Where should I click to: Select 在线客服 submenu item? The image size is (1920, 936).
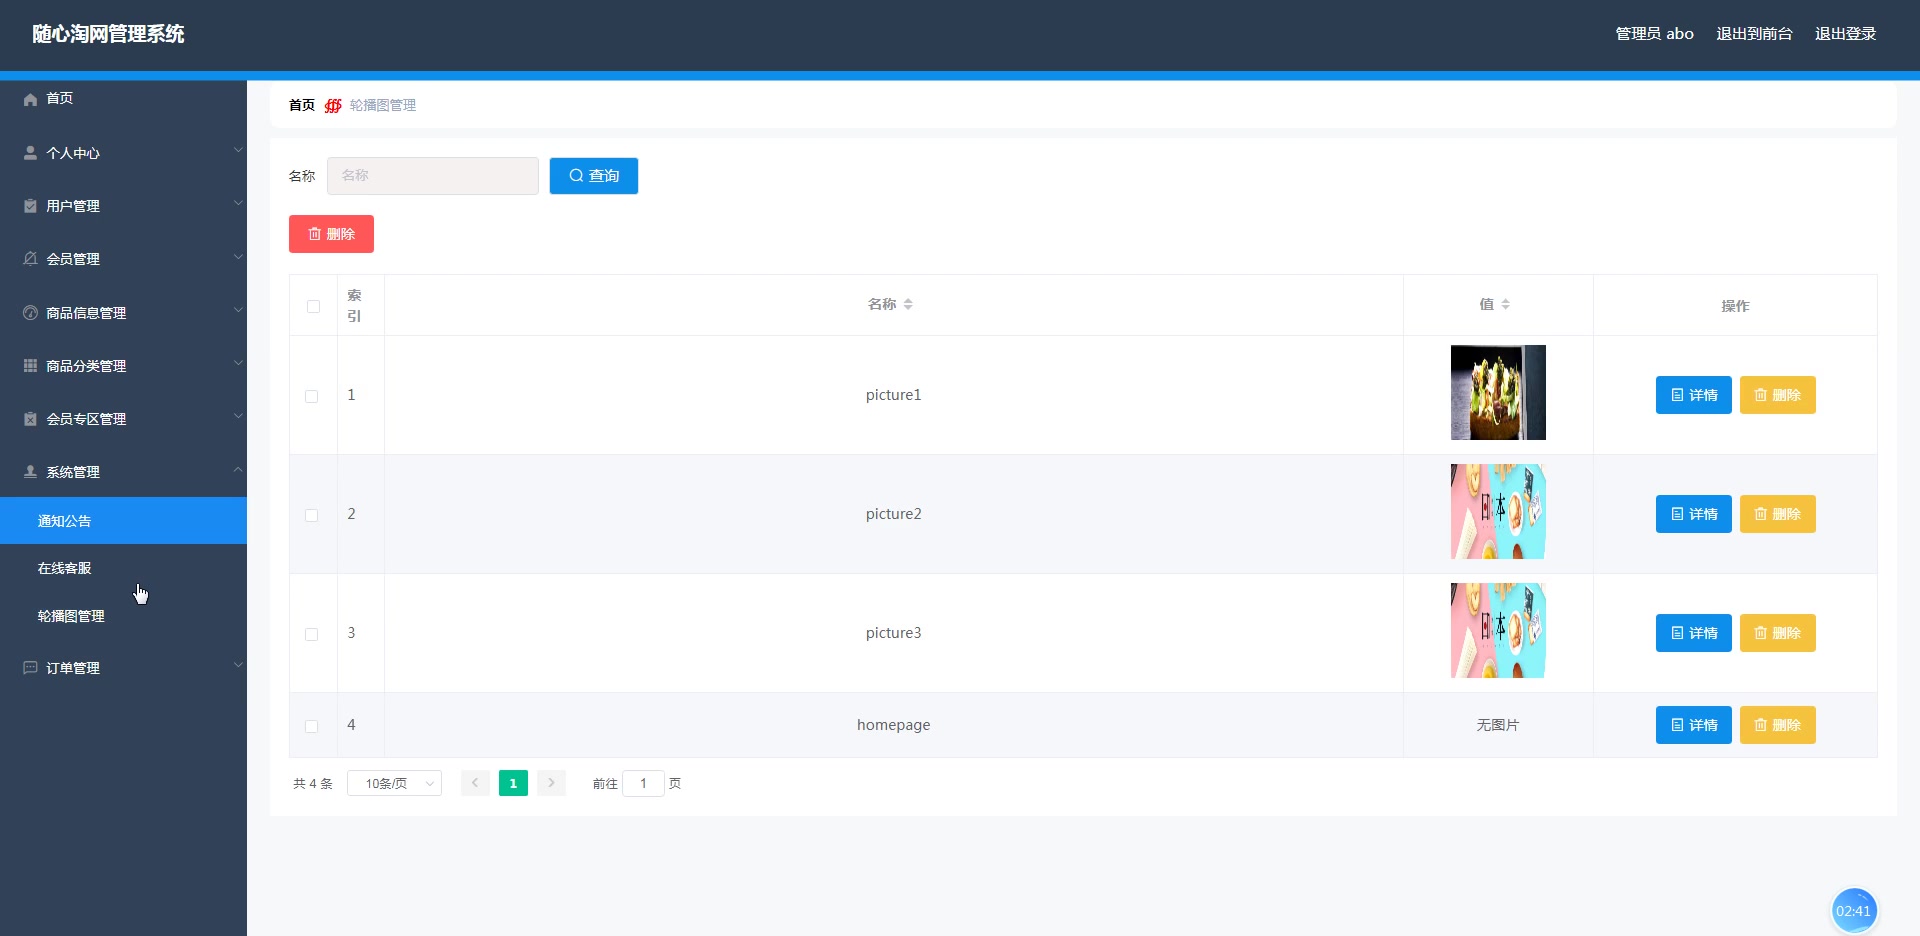click(123, 568)
